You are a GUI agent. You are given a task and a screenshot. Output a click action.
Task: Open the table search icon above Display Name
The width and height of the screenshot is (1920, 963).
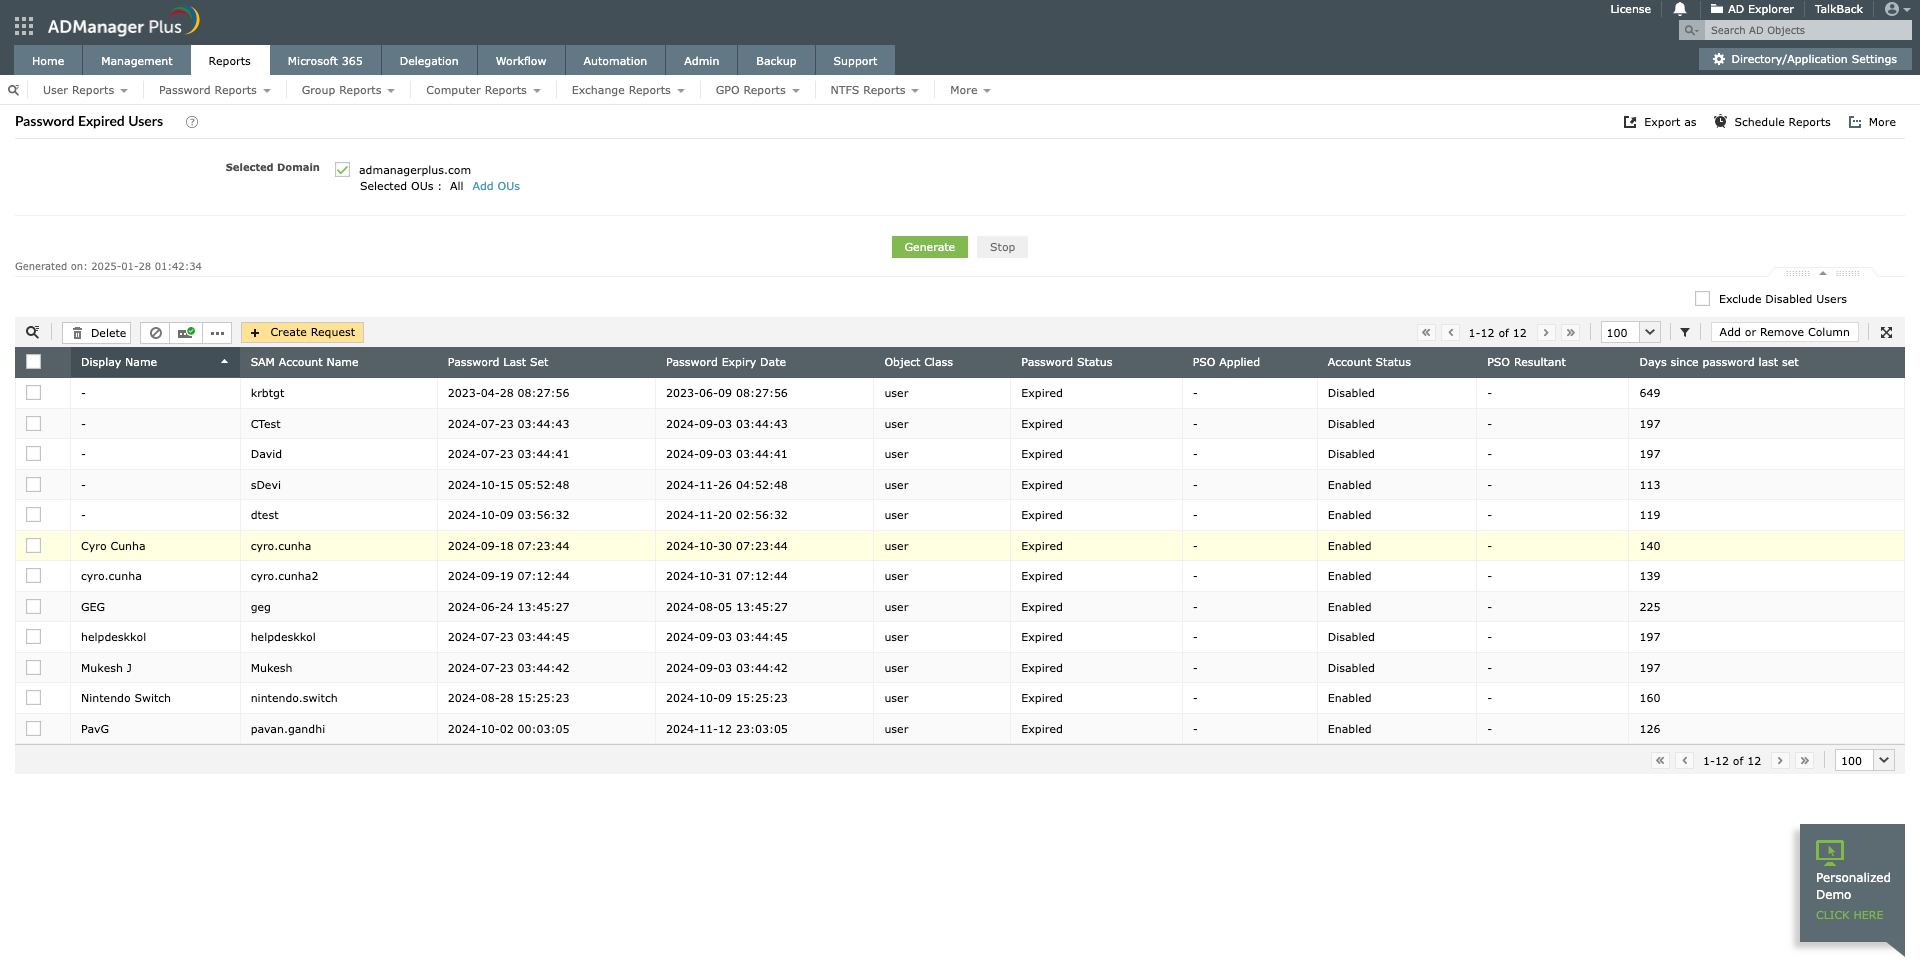coord(33,332)
